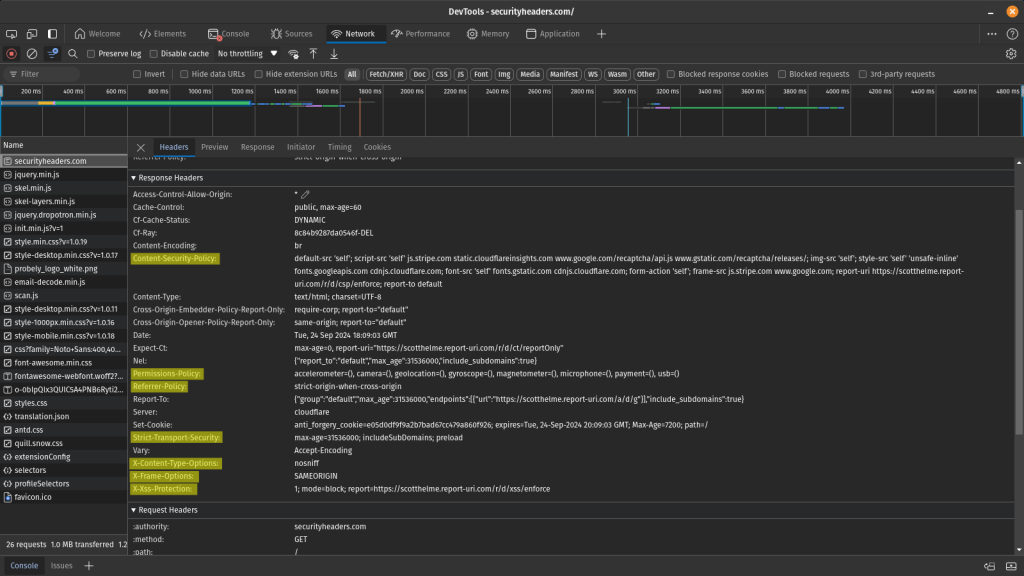This screenshot has width=1024, height=576.
Task: Edit Access-Control-Allow-Origin with the pencil control
Action: click(304, 194)
